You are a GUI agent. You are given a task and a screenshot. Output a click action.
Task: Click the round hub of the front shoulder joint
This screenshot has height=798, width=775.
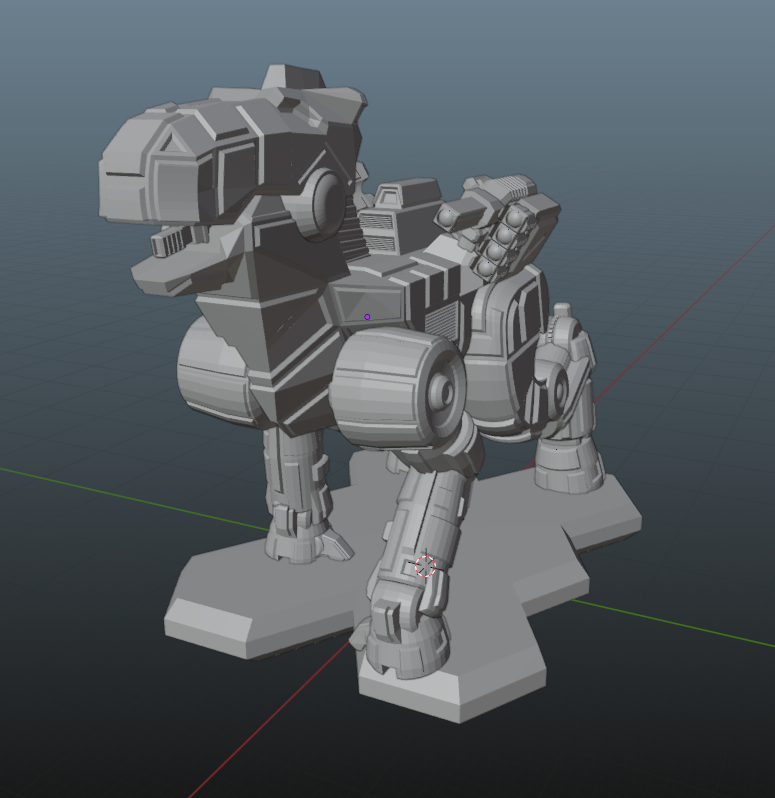(x=444, y=392)
